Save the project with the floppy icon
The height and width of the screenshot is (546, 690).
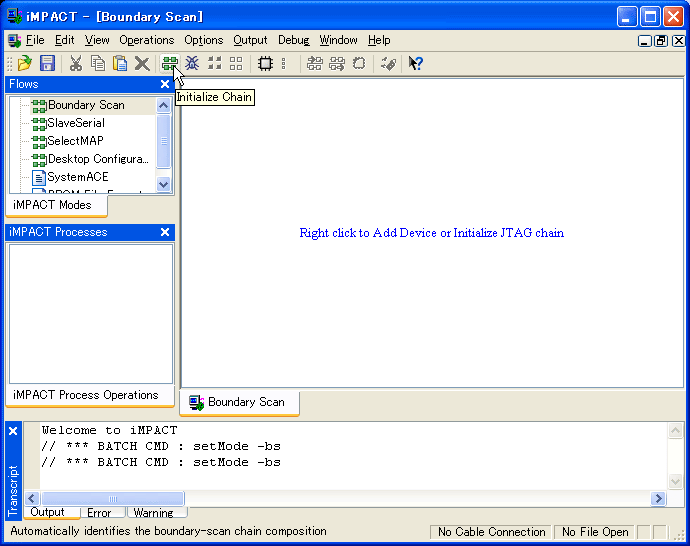pyautogui.click(x=47, y=63)
